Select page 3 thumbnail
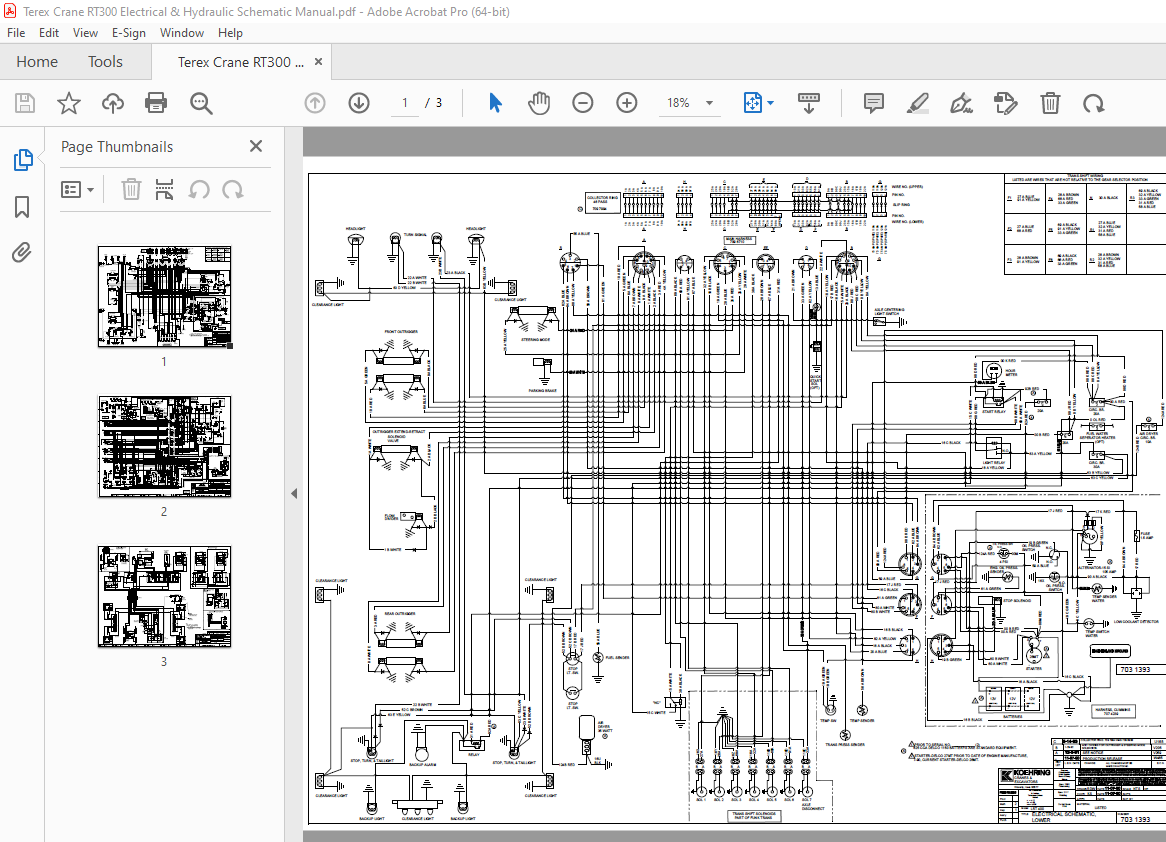The height and width of the screenshot is (842, 1166). [164, 597]
